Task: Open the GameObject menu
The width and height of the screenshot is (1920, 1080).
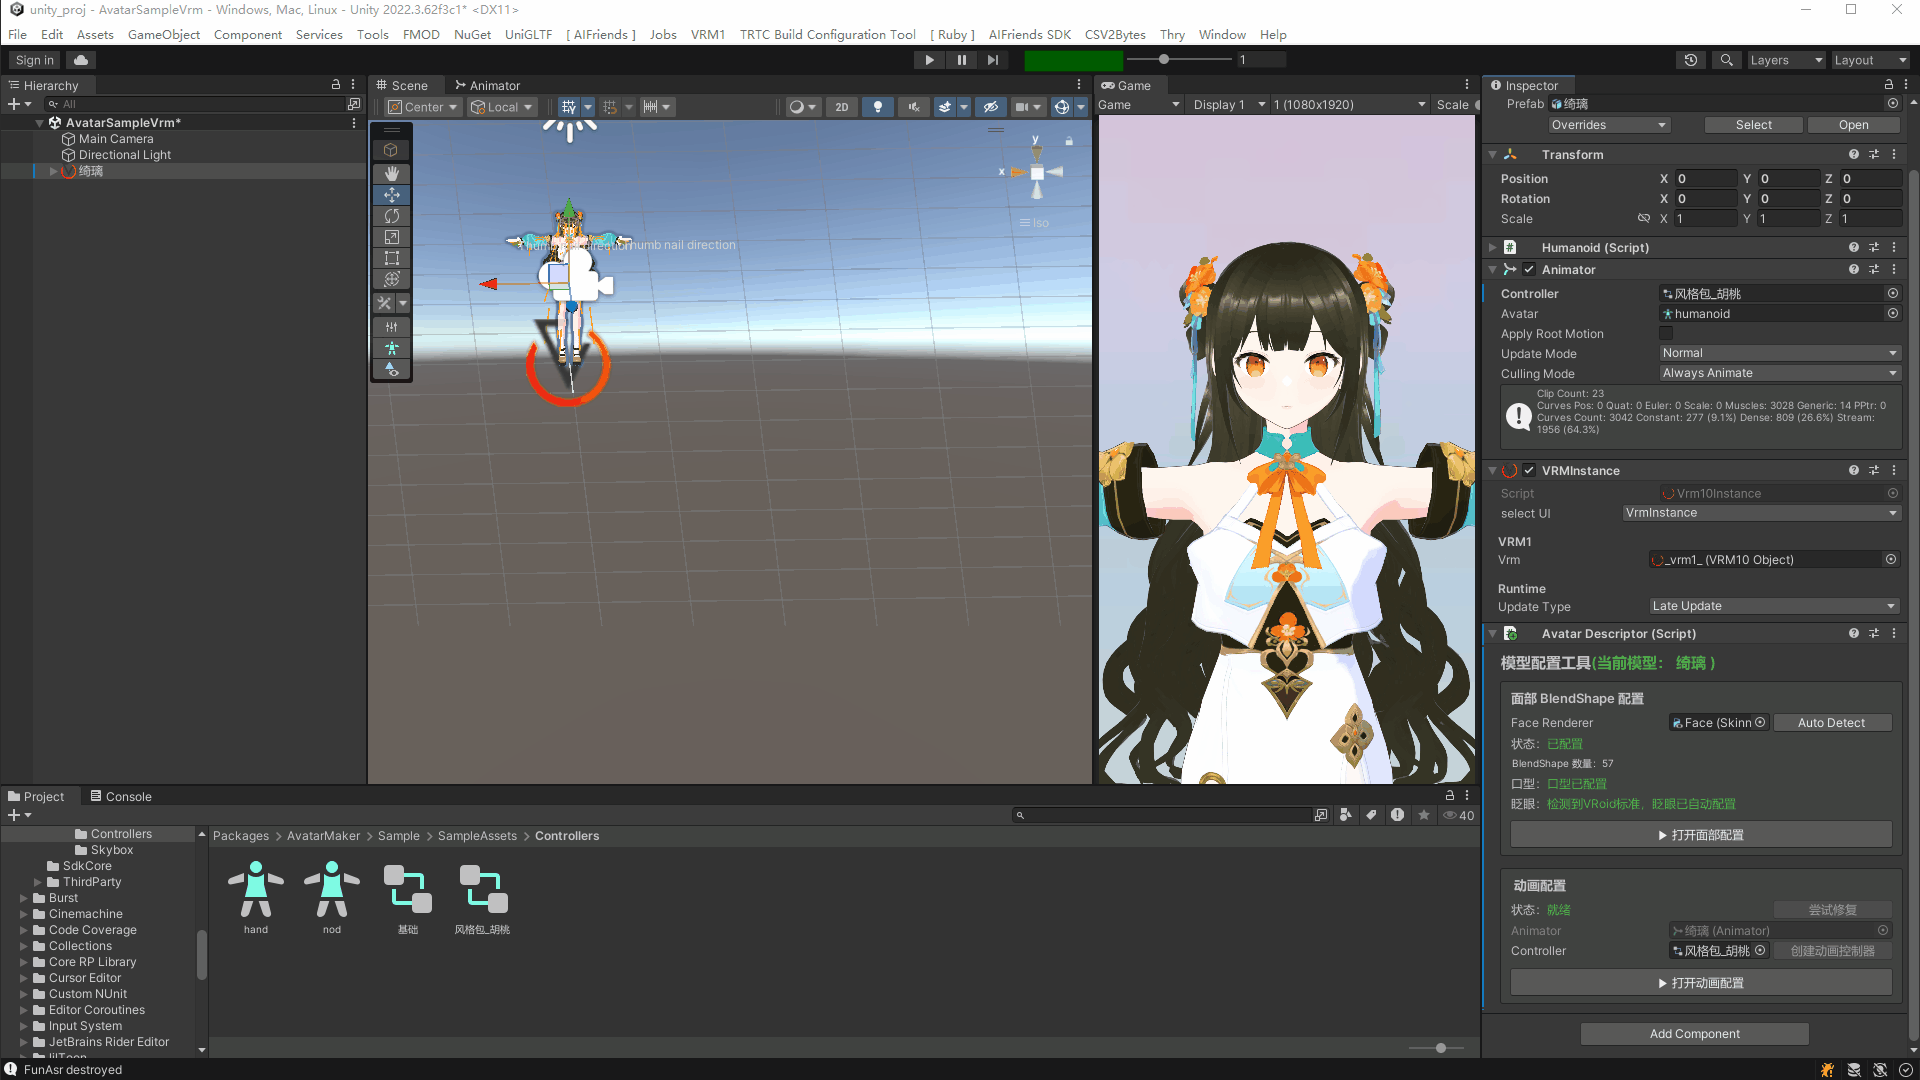Action: [163, 34]
